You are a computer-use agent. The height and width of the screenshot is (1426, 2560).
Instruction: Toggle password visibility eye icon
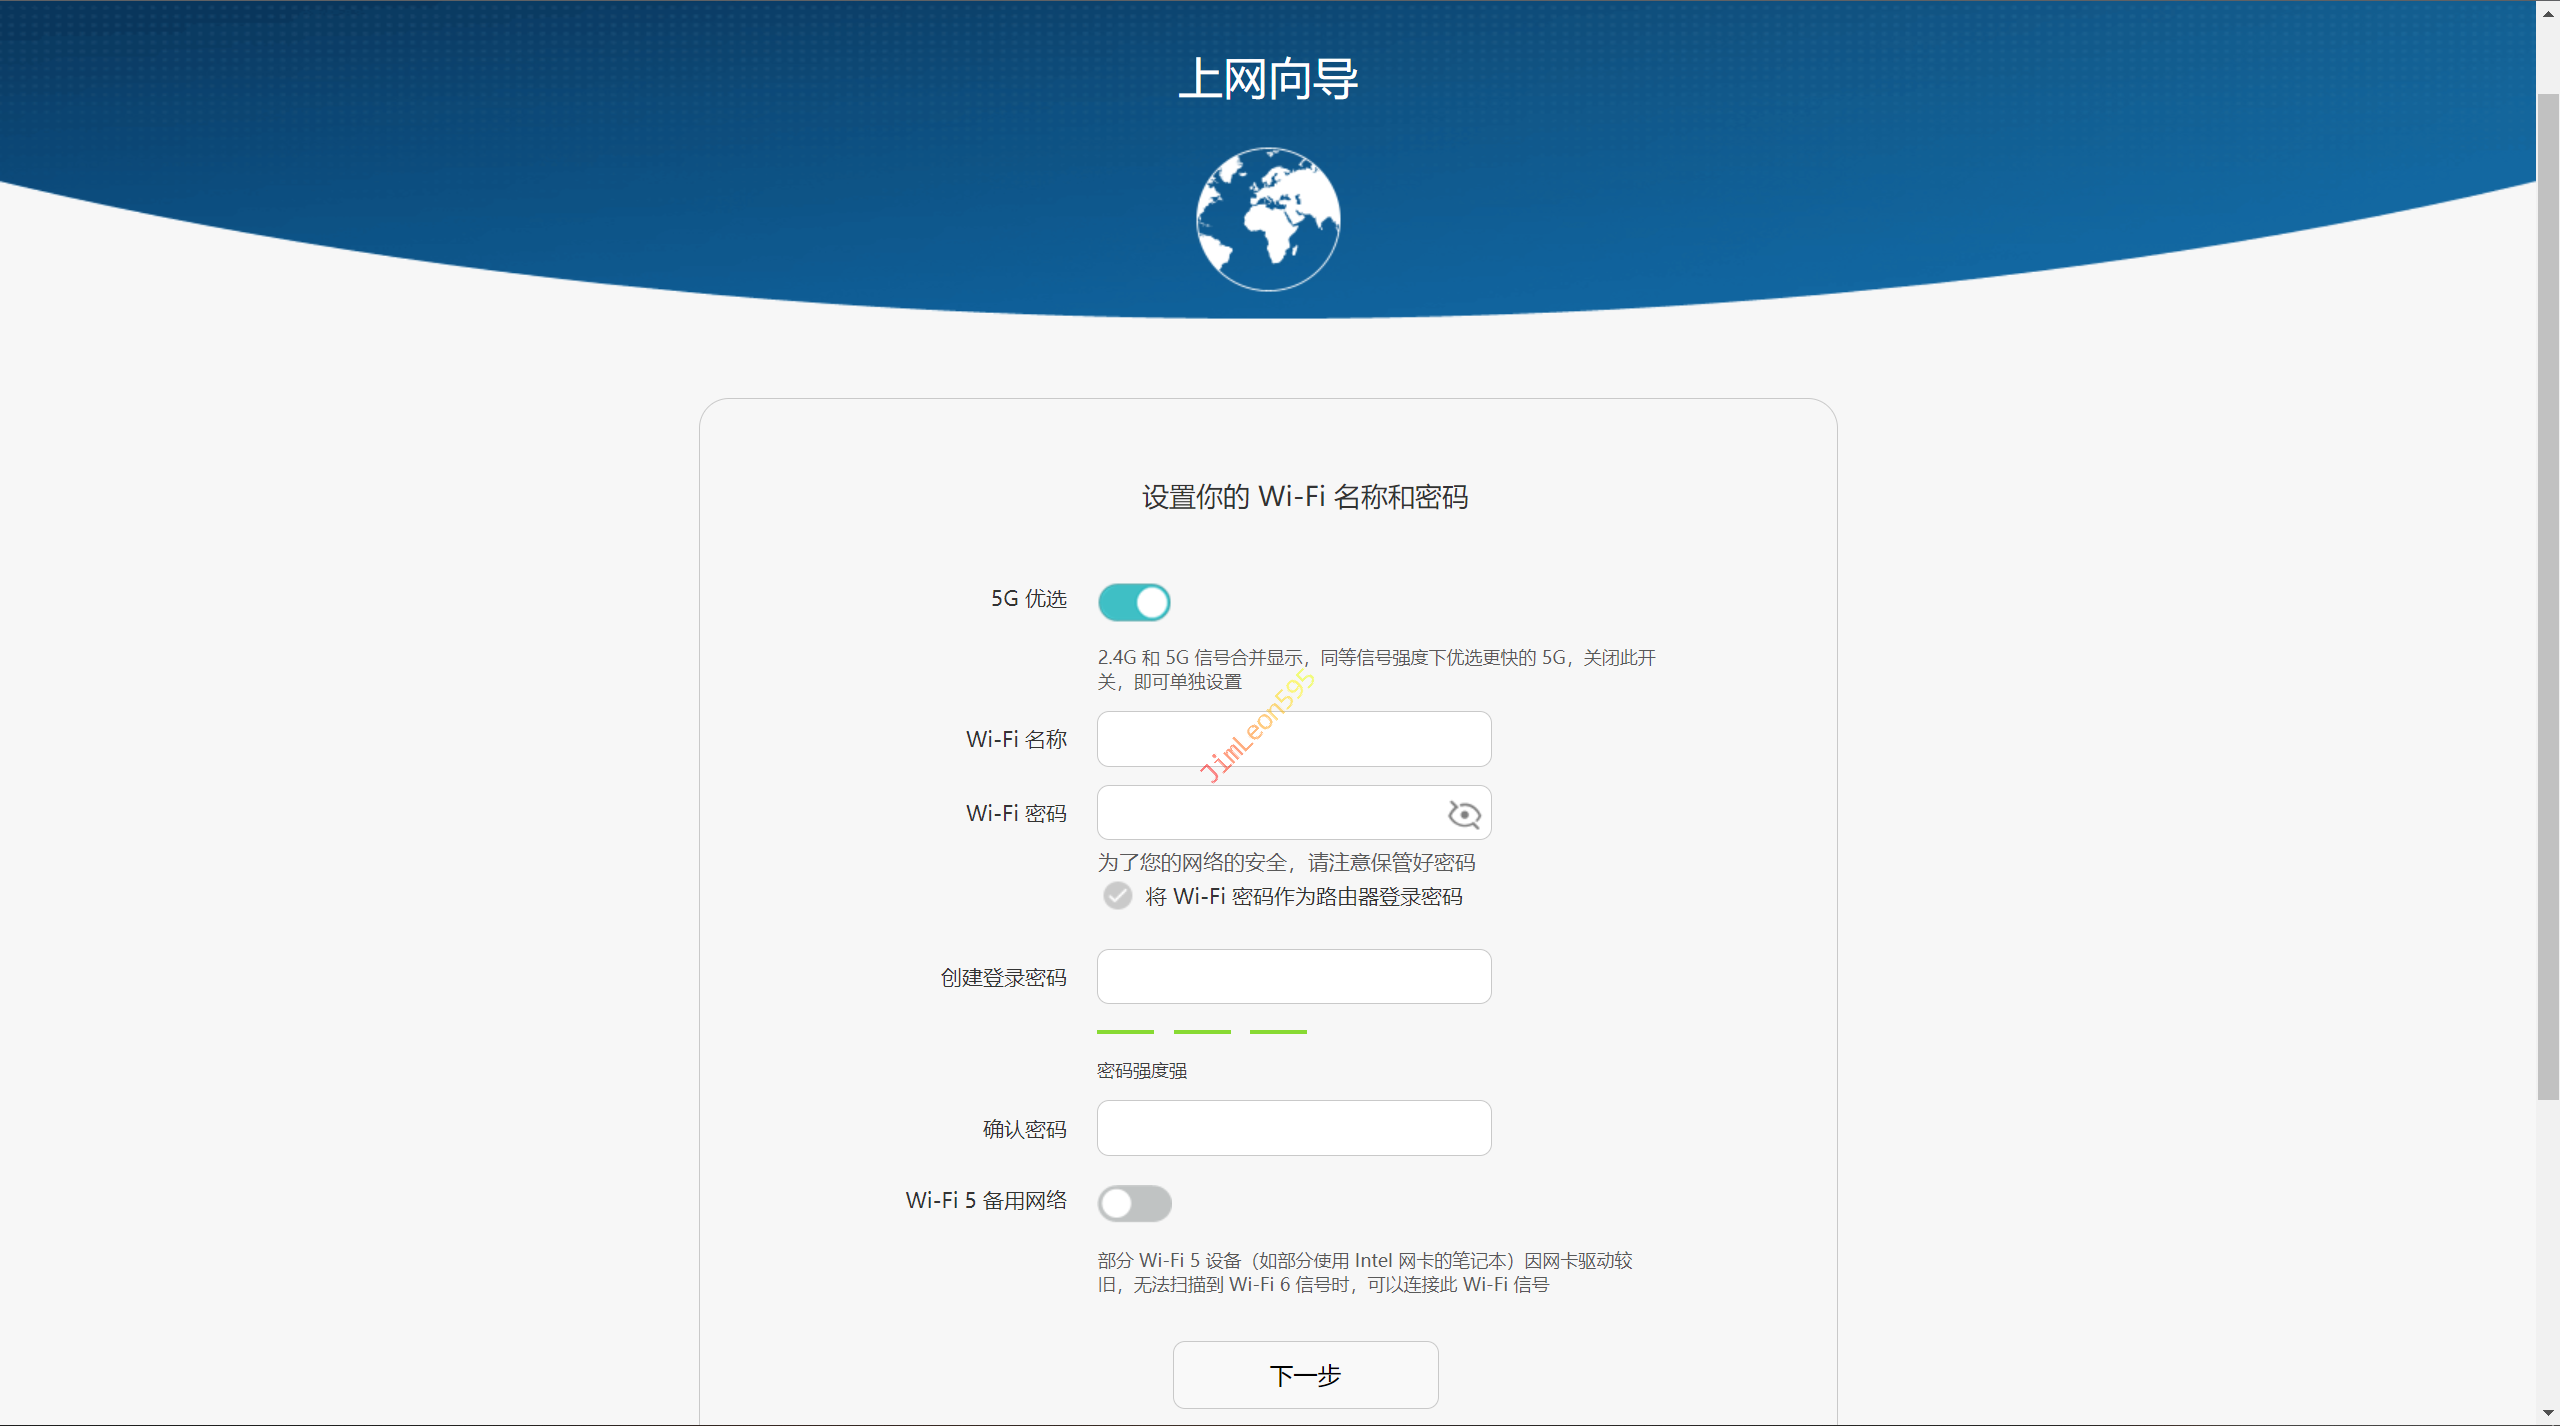pyautogui.click(x=1464, y=814)
